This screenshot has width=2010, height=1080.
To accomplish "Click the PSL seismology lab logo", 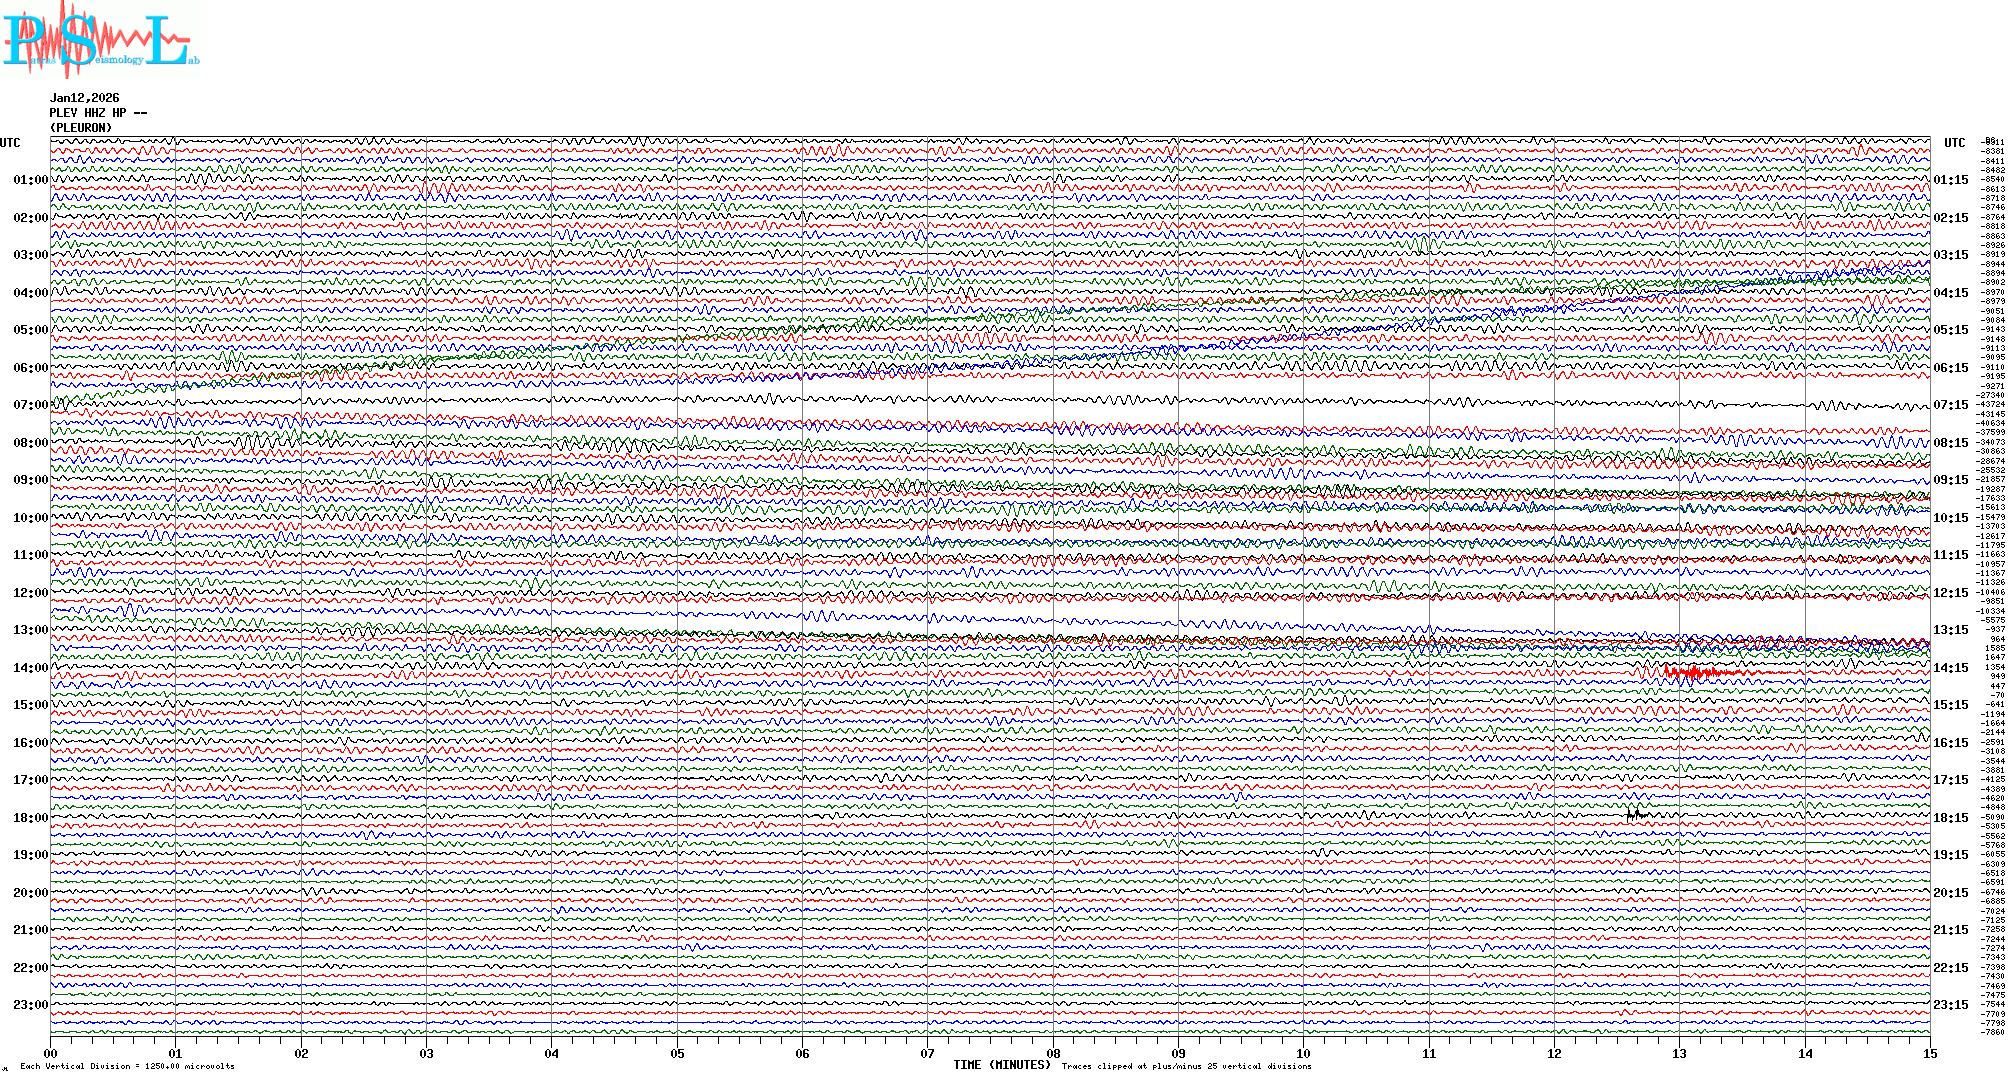I will (100, 40).
